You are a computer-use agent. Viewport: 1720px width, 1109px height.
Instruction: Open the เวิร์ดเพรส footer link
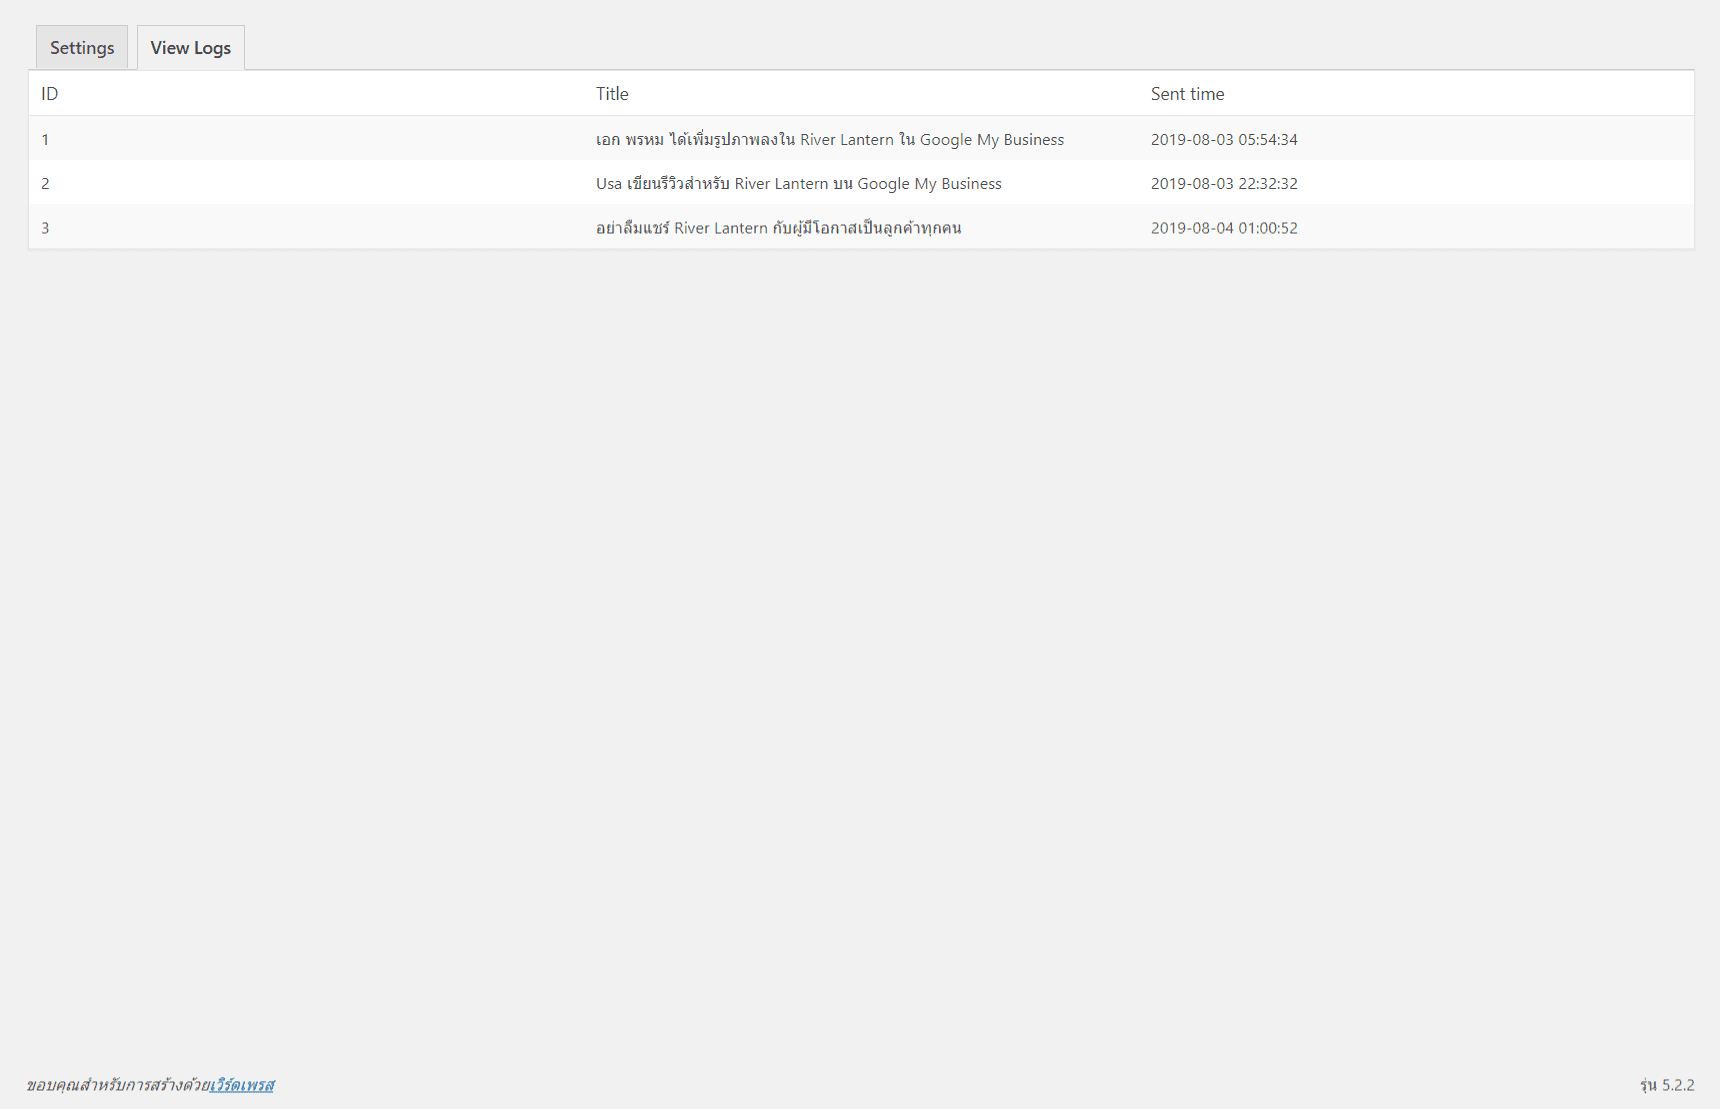241,1085
